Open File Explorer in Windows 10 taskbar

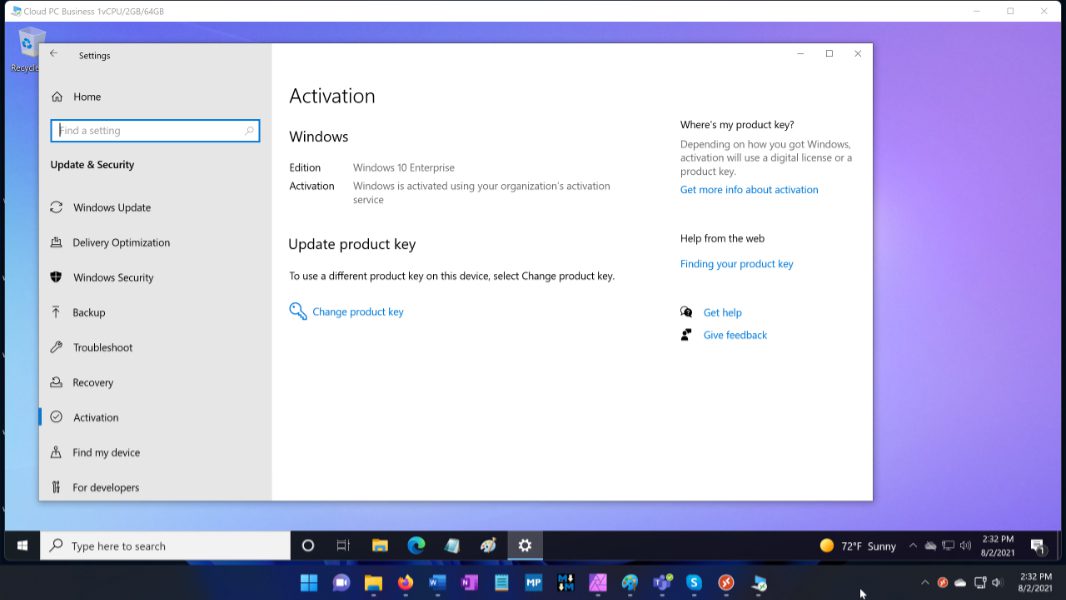(x=380, y=546)
